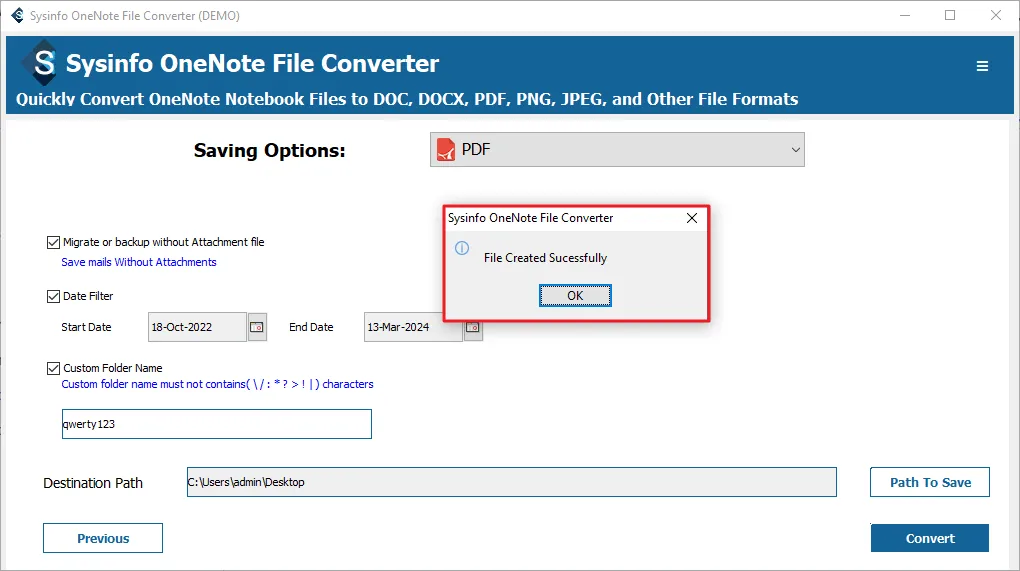Click the Sysinfo S logo in banner
Image resolution: width=1020 pixels, height=571 pixels.
click(42, 63)
